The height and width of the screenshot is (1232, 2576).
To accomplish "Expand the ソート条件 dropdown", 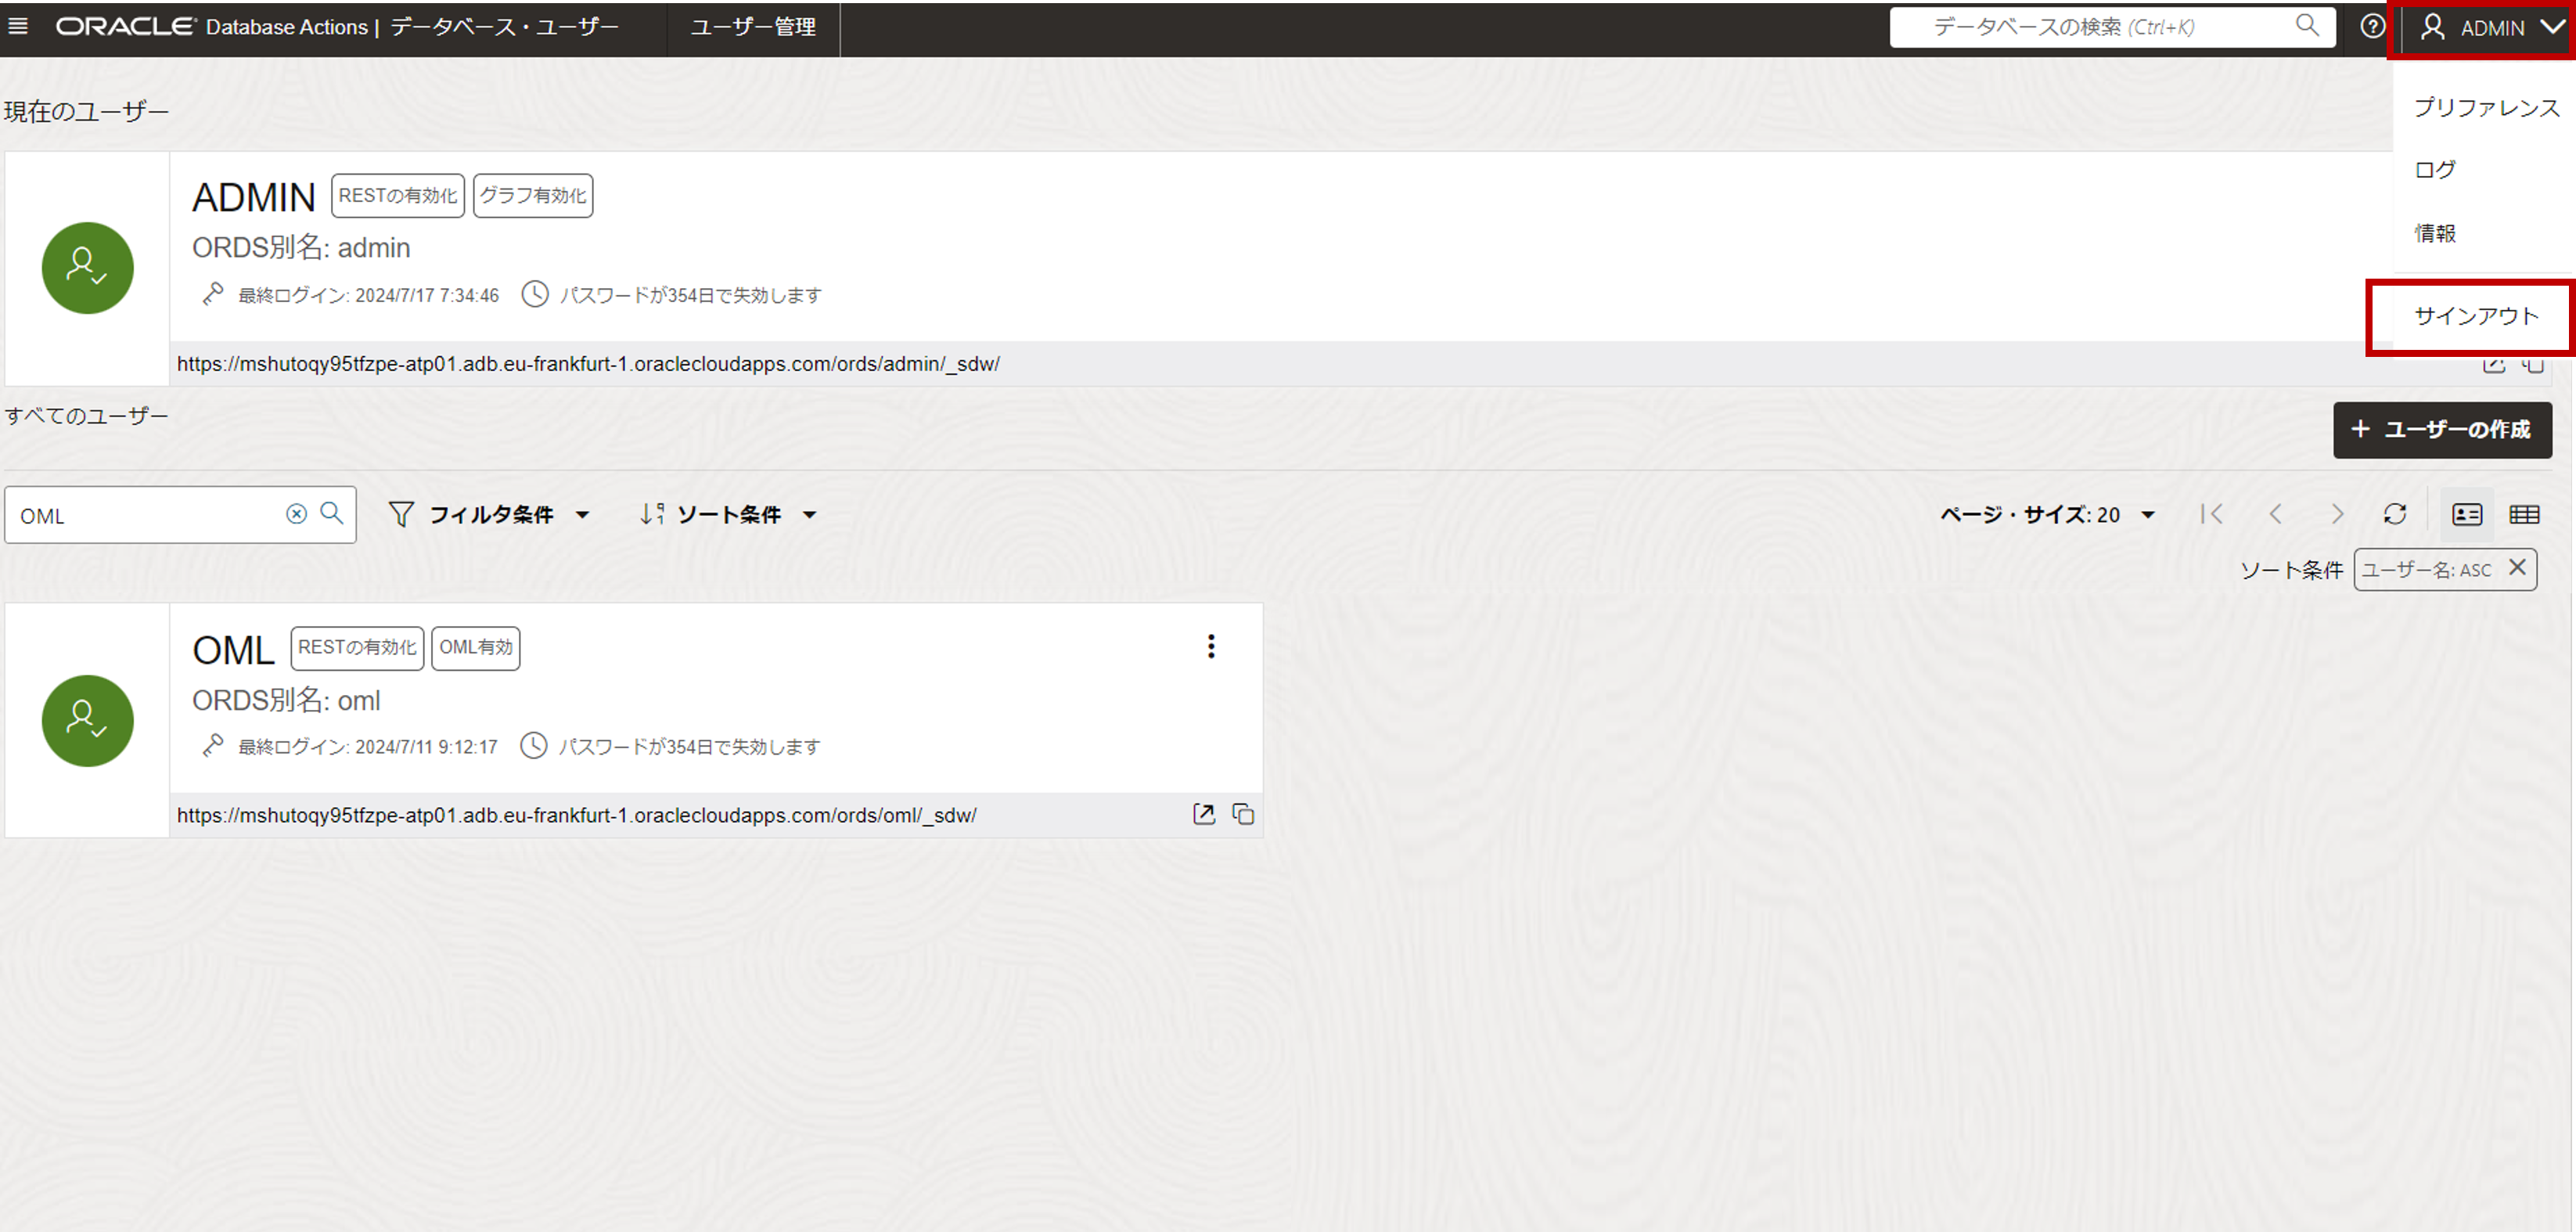I will pyautogui.click(x=729, y=514).
